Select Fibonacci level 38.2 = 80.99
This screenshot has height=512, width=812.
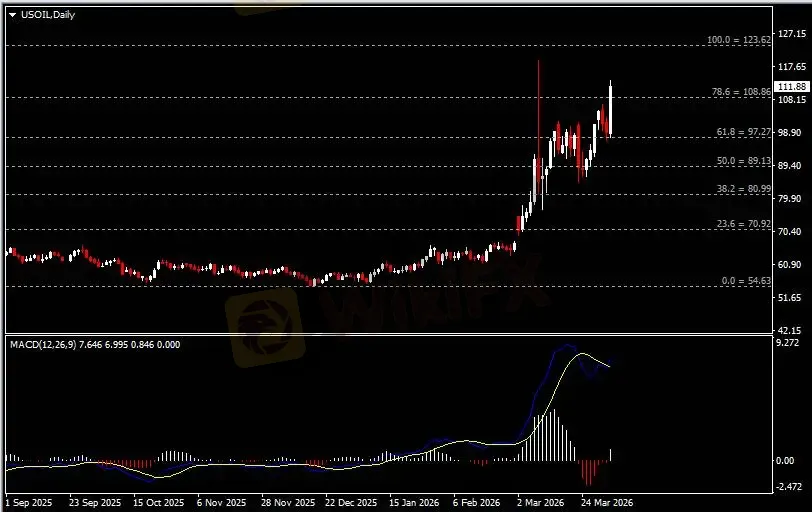coord(744,189)
